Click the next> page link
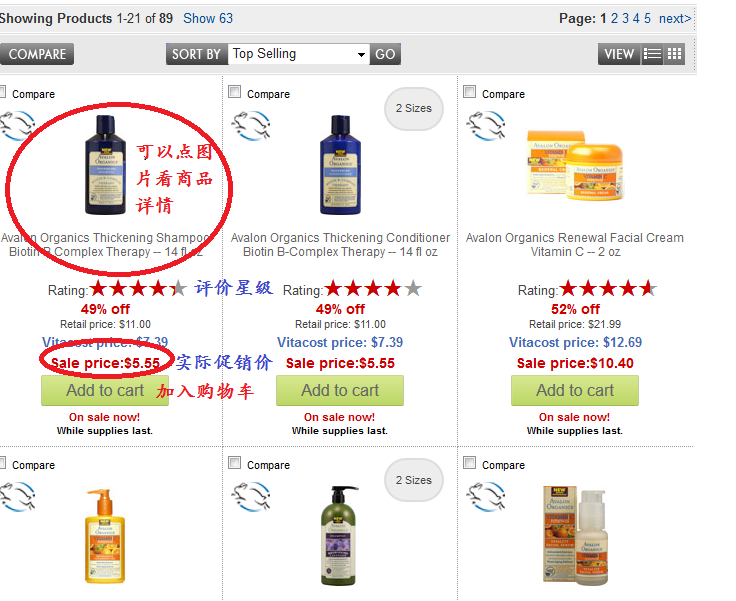Image resolution: width=736 pixels, height=601 pixels. [675, 18]
